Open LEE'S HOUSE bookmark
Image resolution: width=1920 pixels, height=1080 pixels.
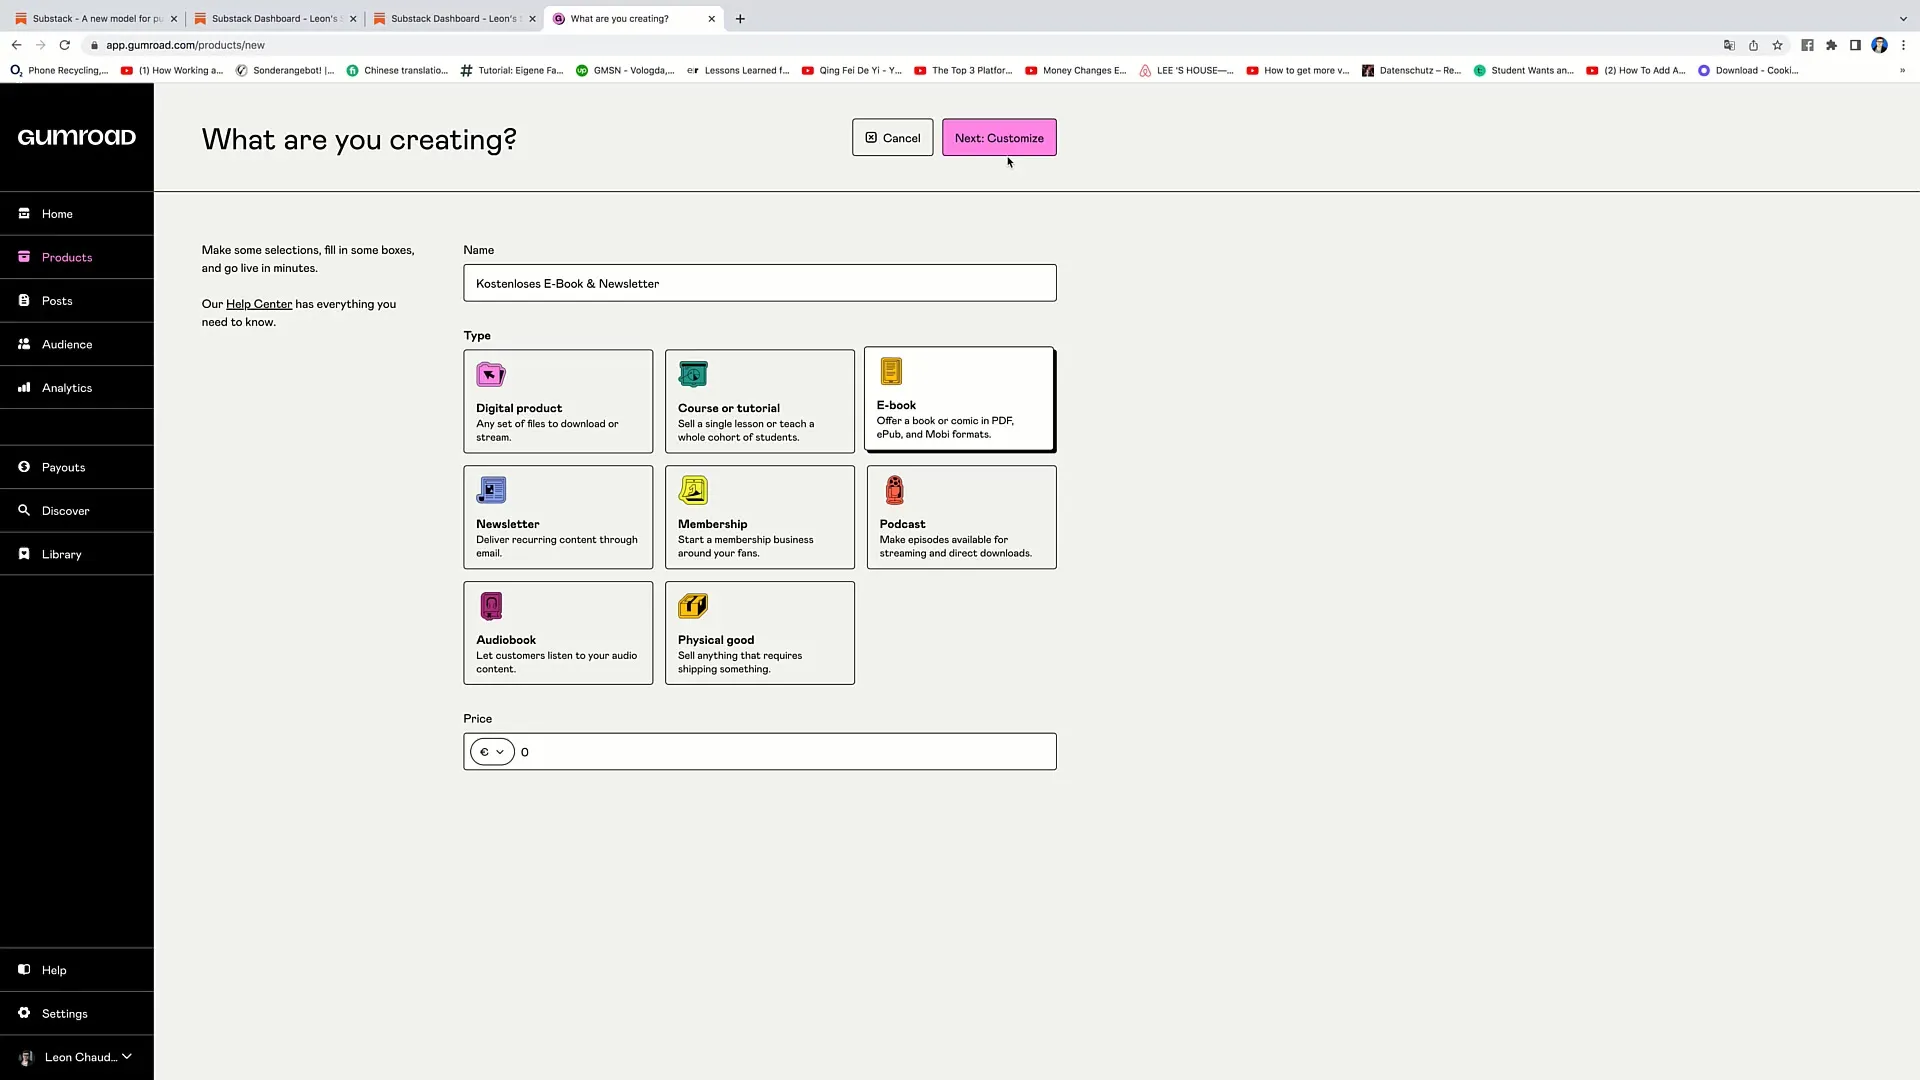[1186, 70]
